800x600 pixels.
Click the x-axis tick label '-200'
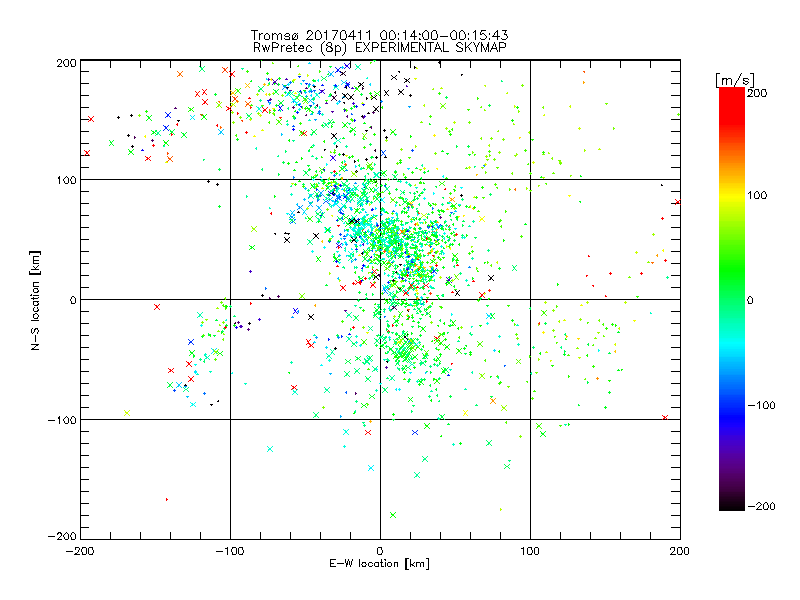[x=80, y=552]
